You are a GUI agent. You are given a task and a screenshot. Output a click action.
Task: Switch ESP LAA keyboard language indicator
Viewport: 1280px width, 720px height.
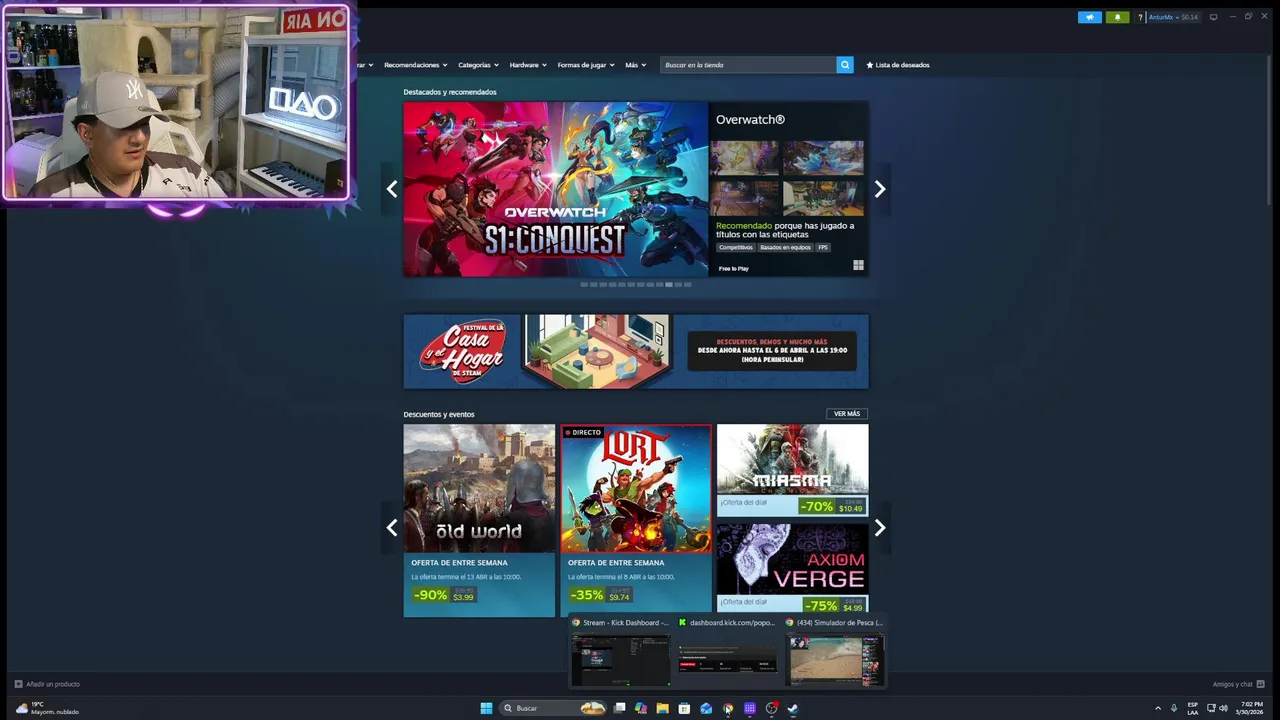[x=1193, y=708]
